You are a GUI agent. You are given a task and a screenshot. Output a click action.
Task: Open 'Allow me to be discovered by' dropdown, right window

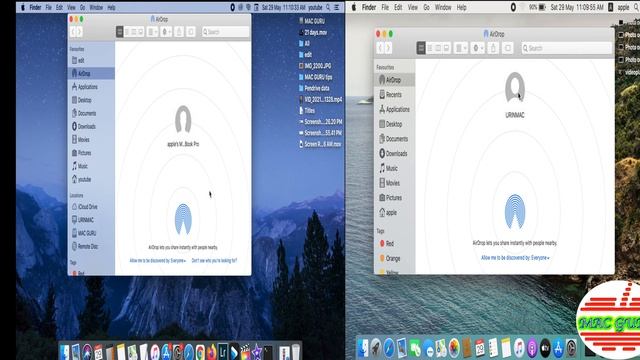pos(515,258)
